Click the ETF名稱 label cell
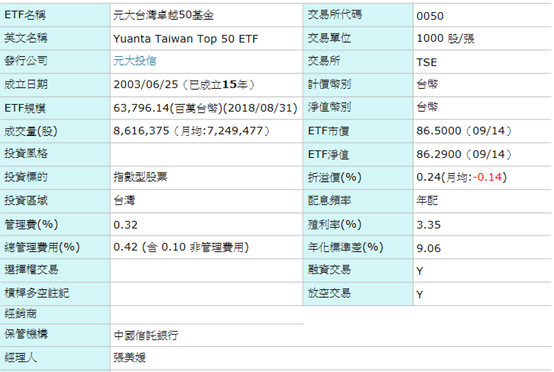 click(x=55, y=15)
